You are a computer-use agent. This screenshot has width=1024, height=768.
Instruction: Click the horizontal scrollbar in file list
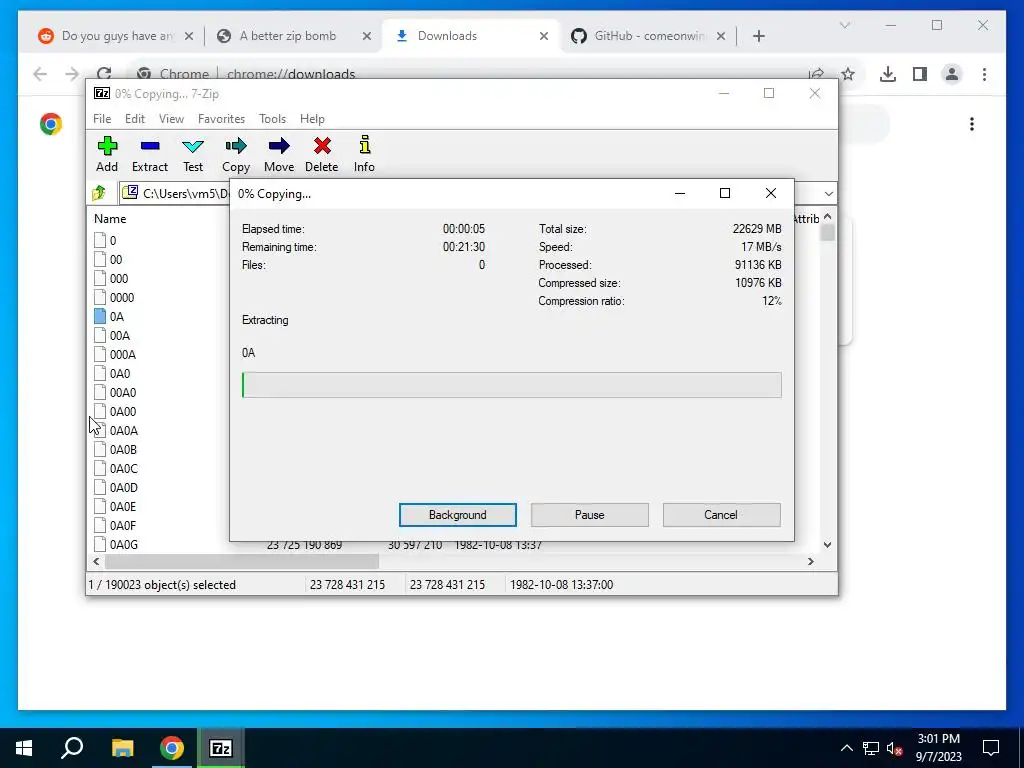[242, 561]
